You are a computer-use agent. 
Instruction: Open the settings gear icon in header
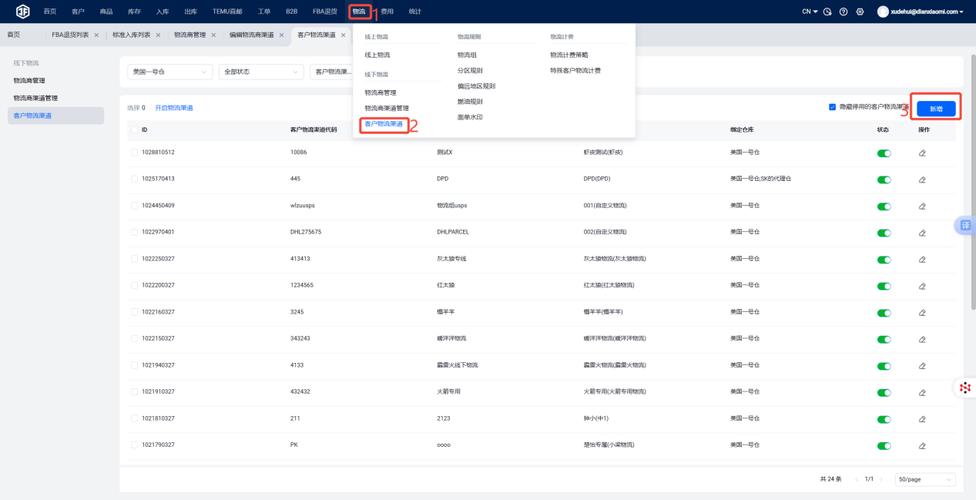click(x=860, y=12)
